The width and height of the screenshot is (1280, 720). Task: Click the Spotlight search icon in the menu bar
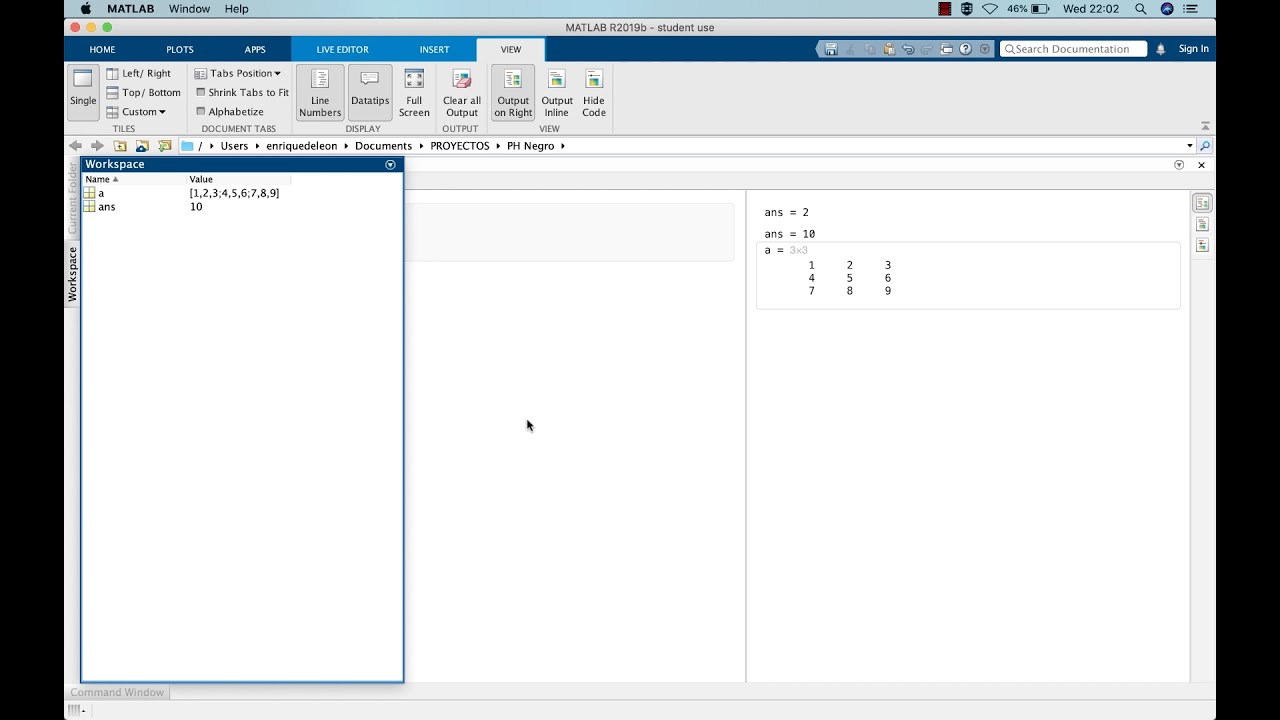click(1140, 9)
